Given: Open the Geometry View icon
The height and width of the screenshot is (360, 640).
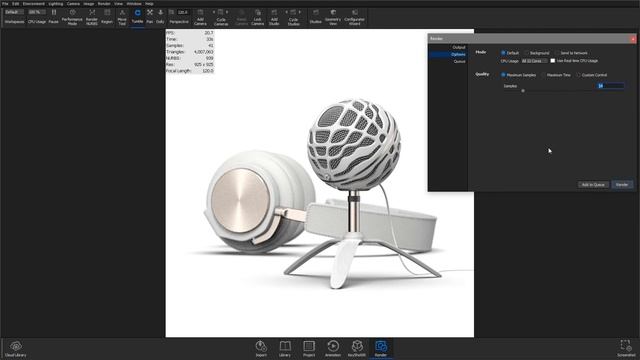Looking at the screenshot, I should point(333,13).
